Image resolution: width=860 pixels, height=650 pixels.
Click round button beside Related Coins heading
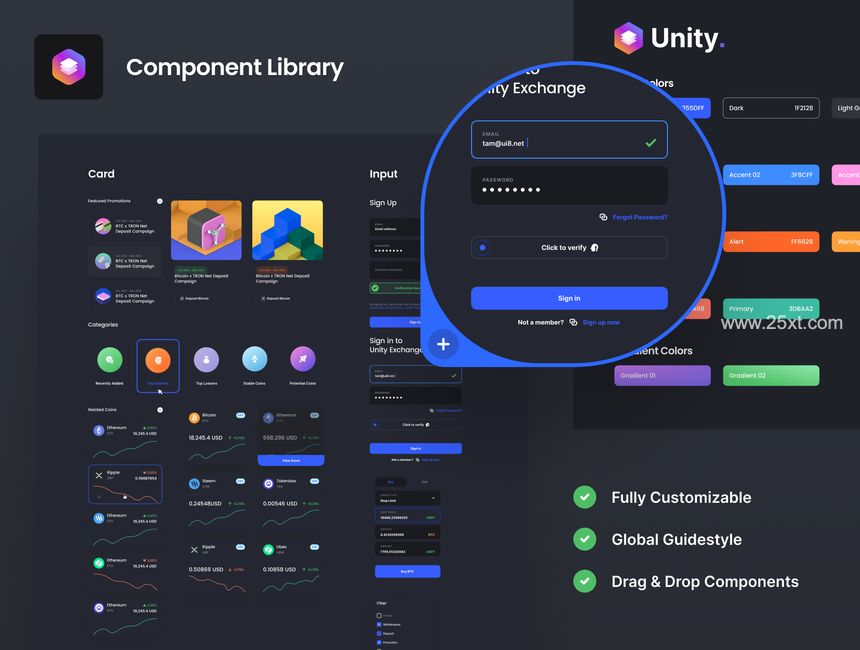pos(160,410)
